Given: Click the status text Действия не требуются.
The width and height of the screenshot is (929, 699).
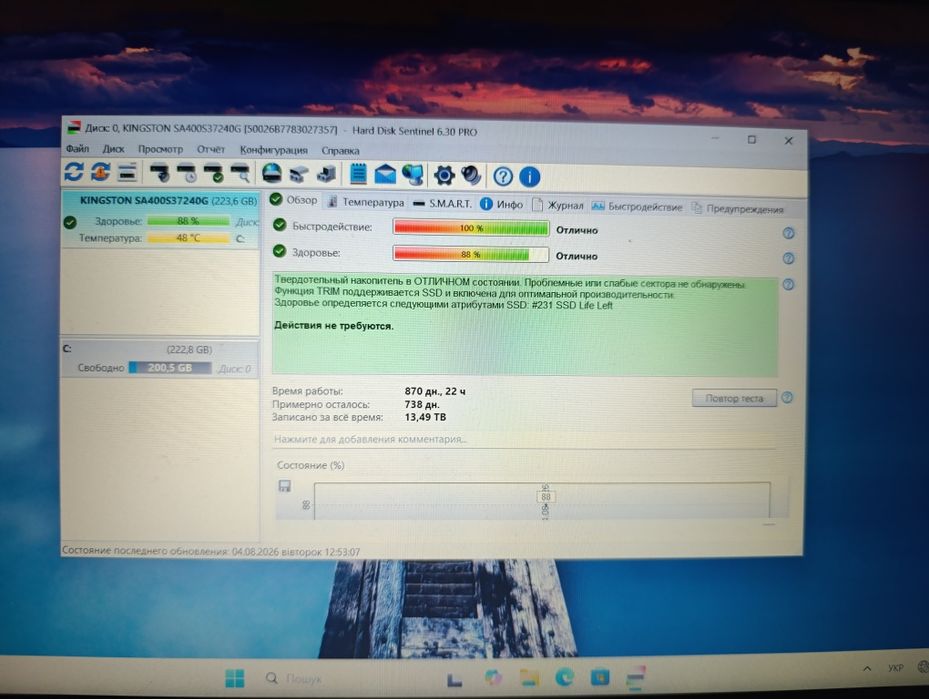Looking at the screenshot, I should pos(334,325).
